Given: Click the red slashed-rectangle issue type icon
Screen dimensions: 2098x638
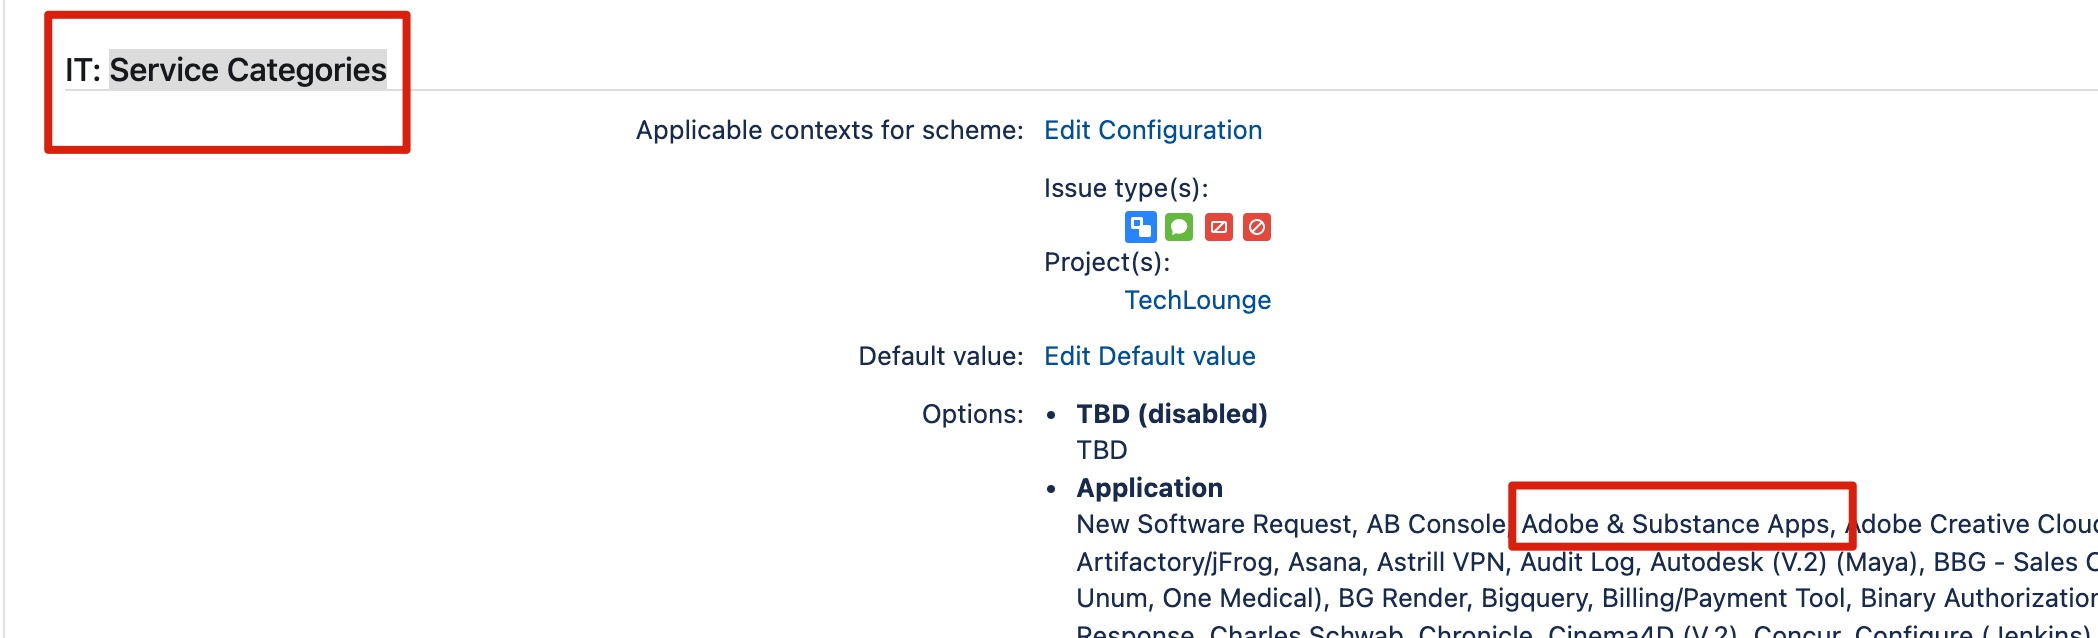Looking at the screenshot, I should [x=1218, y=227].
